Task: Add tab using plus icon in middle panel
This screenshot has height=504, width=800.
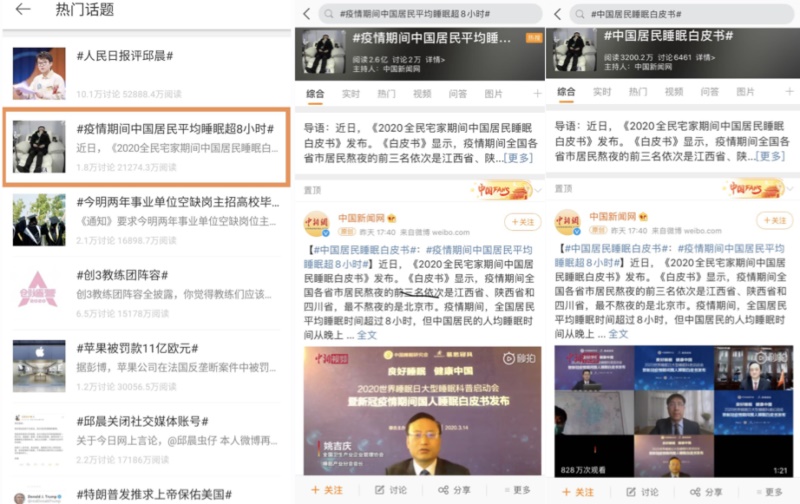Action: point(537,93)
